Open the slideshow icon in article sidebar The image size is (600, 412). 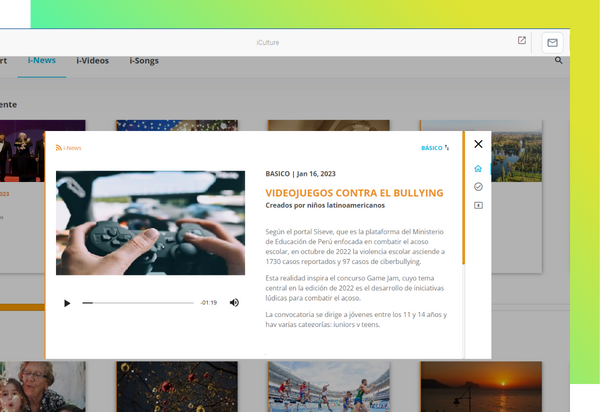(478, 206)
